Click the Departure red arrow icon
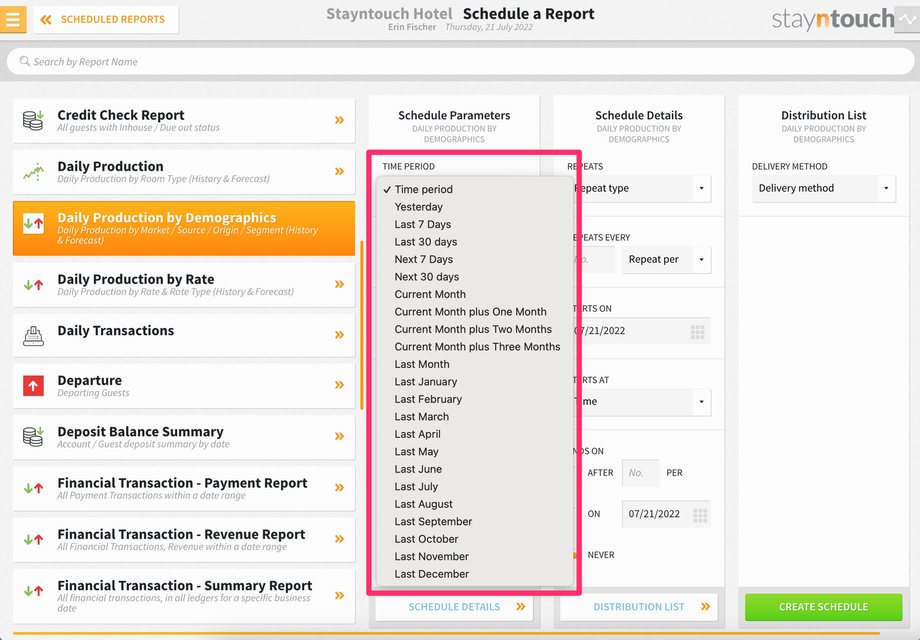The height and width of the screenshot is (640, 920). tap(33, 386)
